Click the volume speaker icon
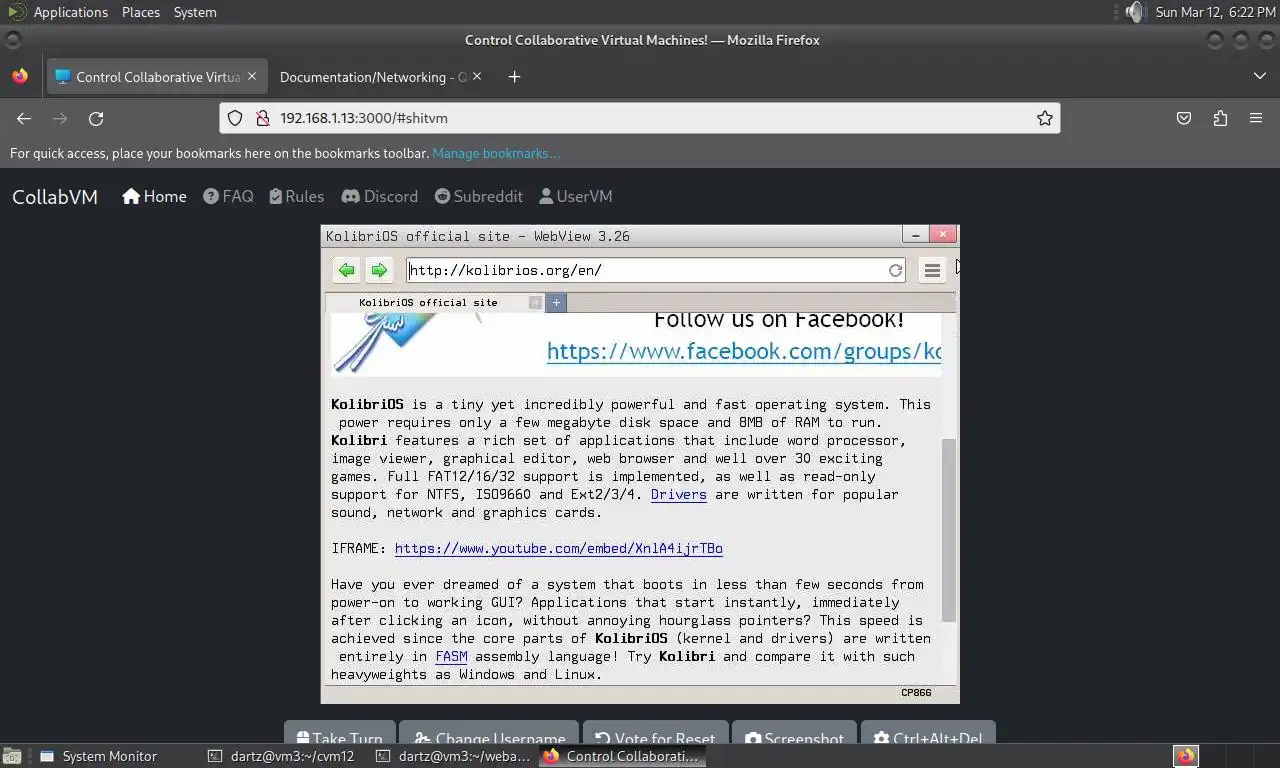Viewport: 1280px width, 768px height. (x=1133, y=12)
